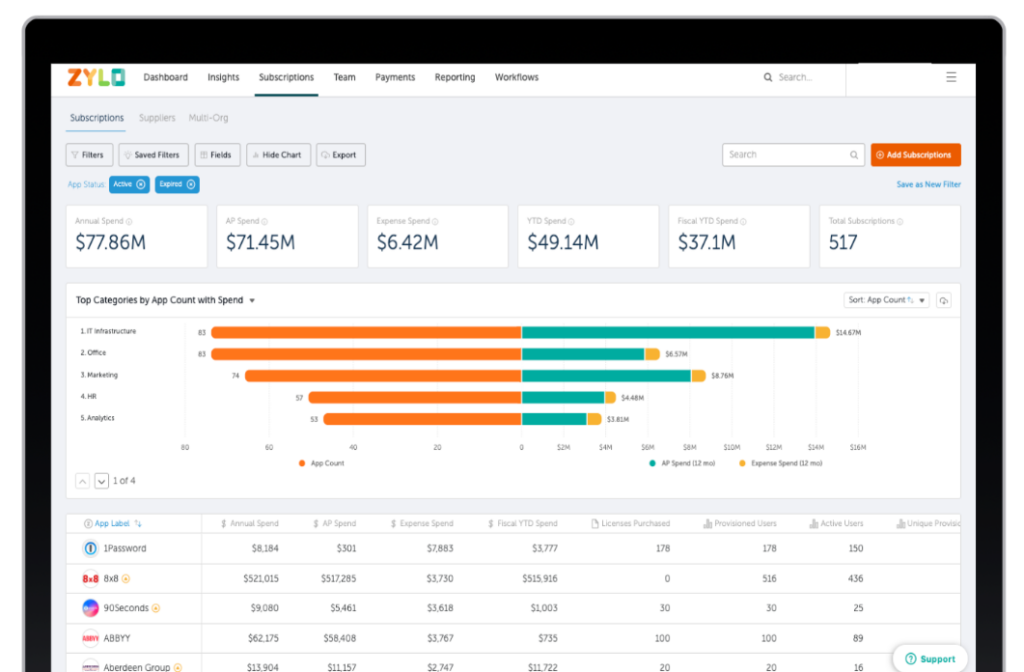The width and height of the screenshot is (1024, 672).
Task: Open the Sort: App Count dropdown
Action: (x=886, y=299)
